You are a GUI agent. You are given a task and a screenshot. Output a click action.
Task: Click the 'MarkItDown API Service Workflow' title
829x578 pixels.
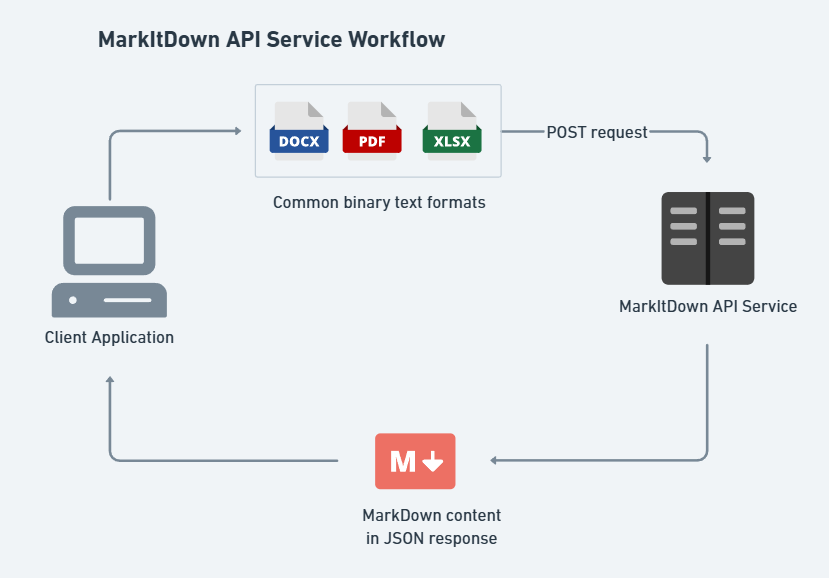271,40
